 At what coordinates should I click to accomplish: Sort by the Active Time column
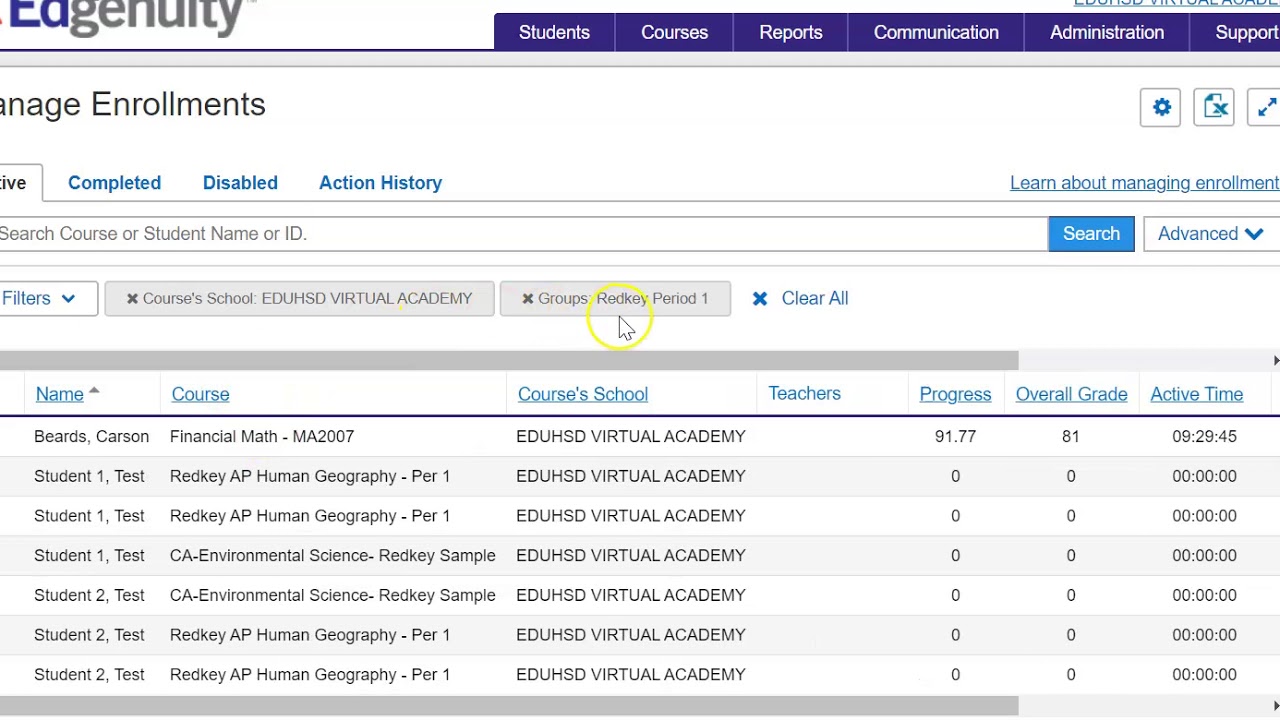tap(1196, 394)
